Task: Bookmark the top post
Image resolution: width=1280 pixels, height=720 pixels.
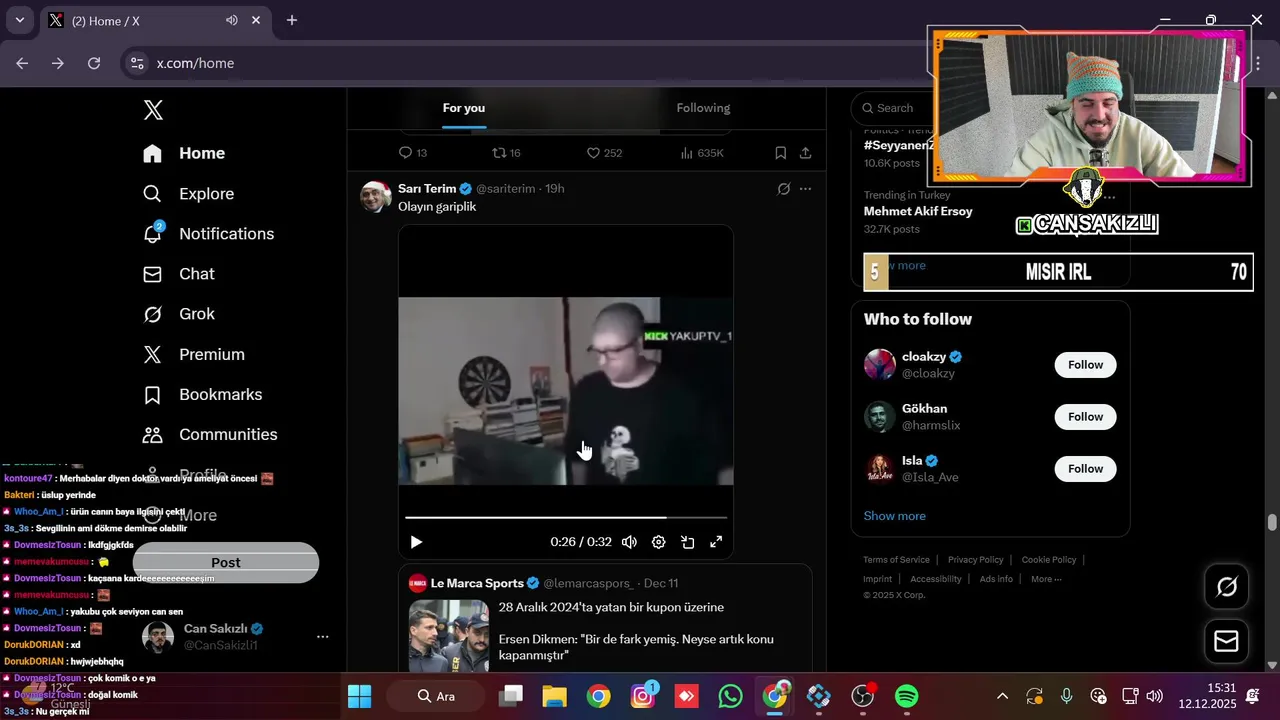Action: click(780, 153)
